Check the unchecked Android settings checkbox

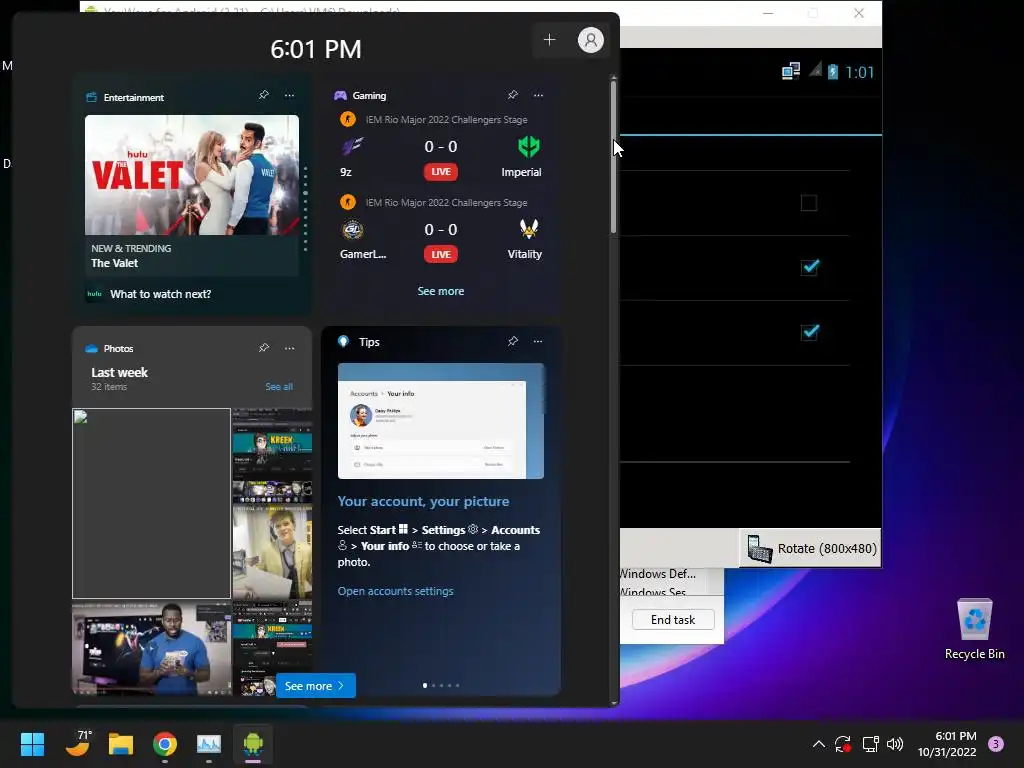click(808, 203)
